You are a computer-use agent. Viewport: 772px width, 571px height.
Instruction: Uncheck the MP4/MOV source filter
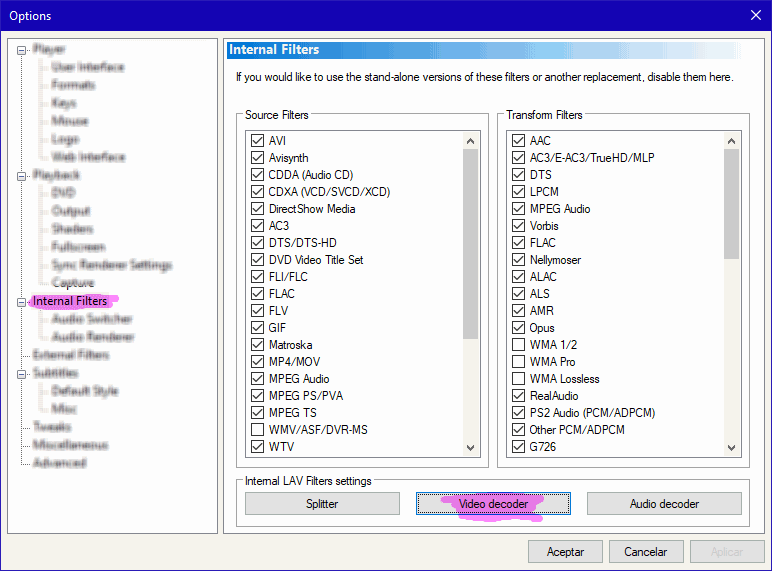click(257, 362)
